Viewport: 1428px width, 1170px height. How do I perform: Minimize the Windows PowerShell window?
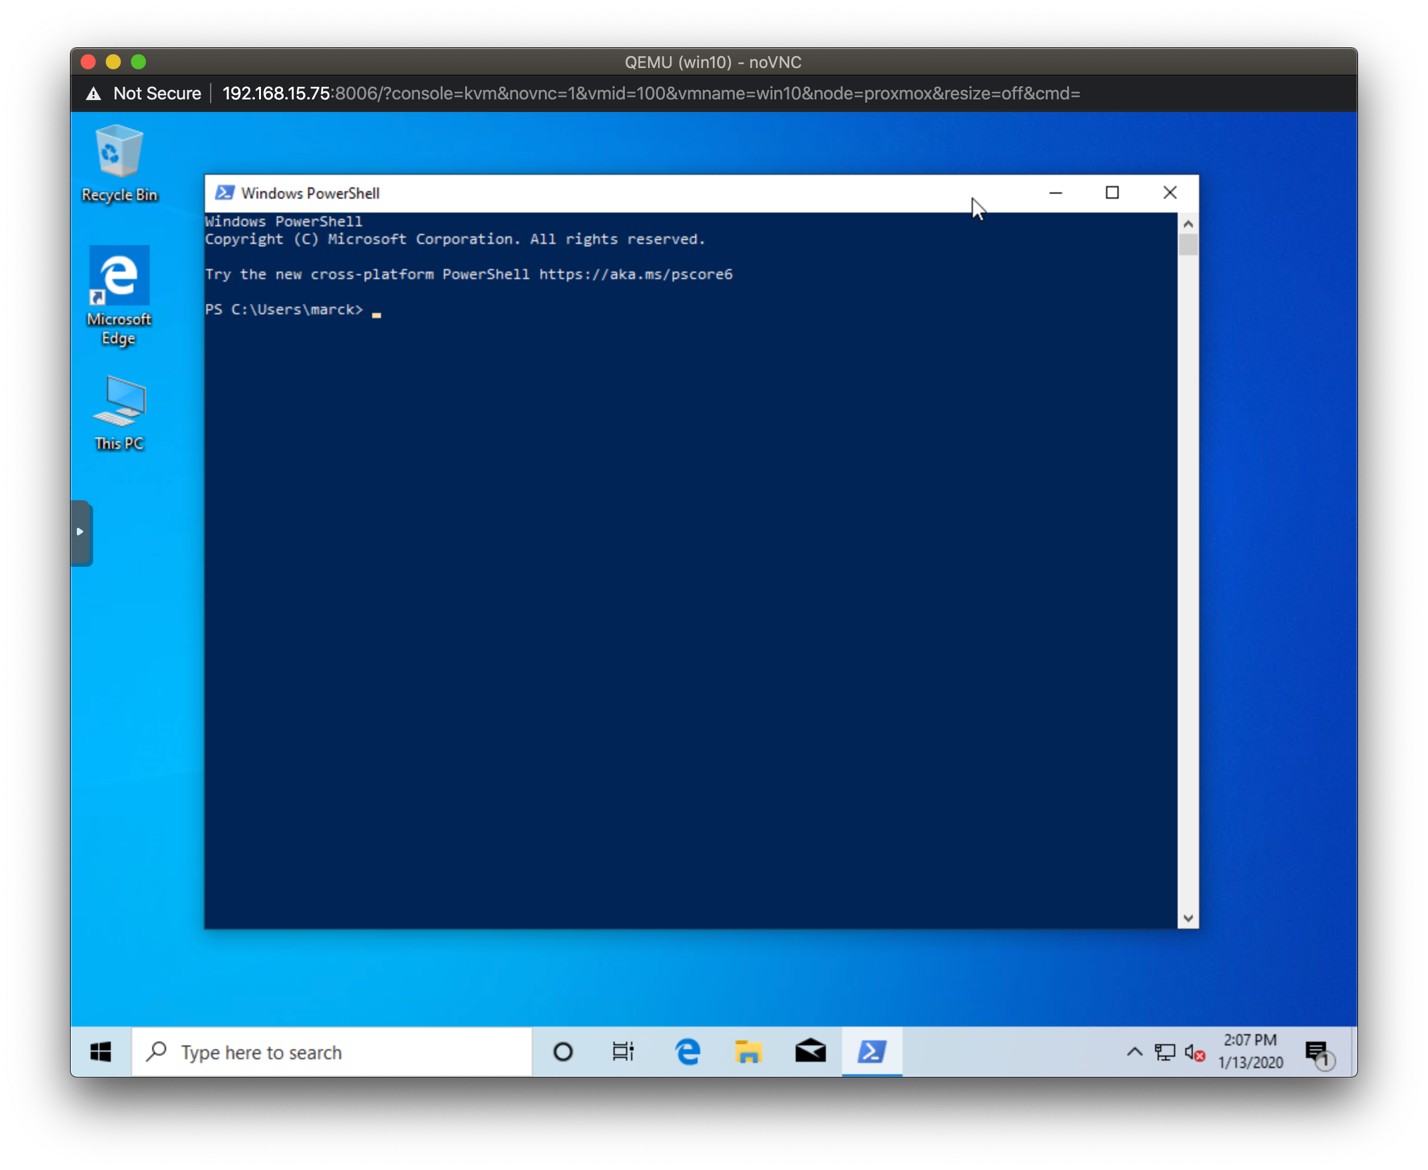pos(1055,193)
